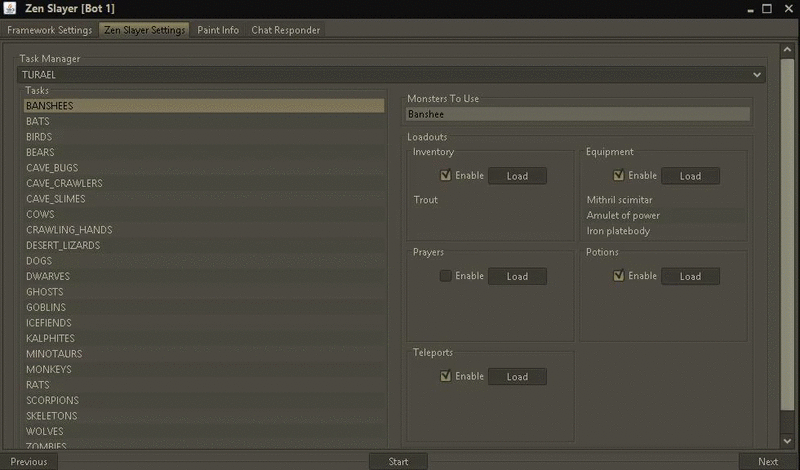
Task: Select the RATS task
Action: pos(204,384)
